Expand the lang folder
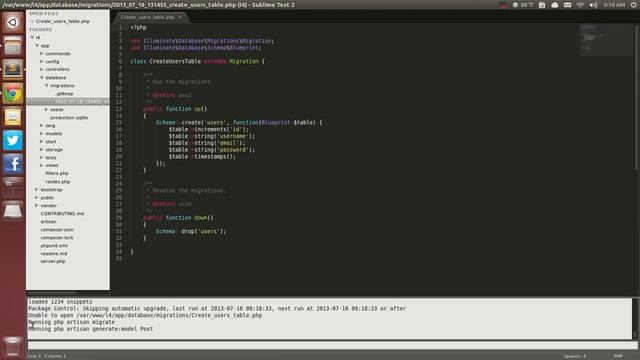640x360 pixels. tap(42, 125)
